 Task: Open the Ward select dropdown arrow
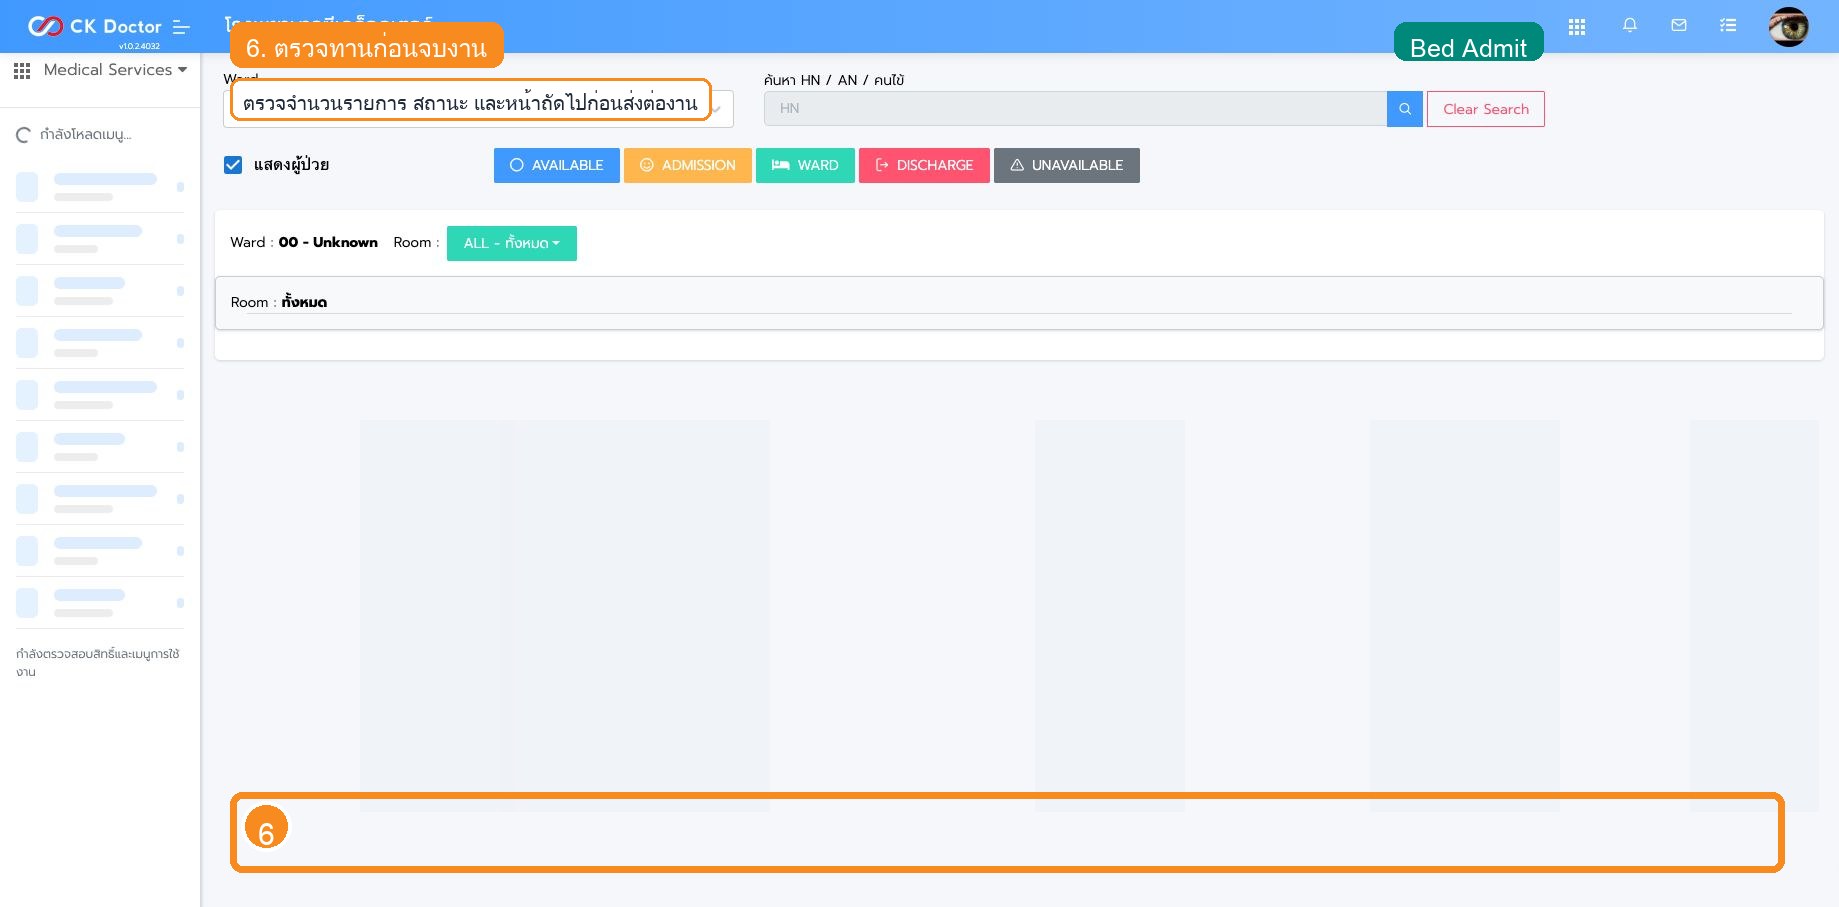(x=718, y=109)
